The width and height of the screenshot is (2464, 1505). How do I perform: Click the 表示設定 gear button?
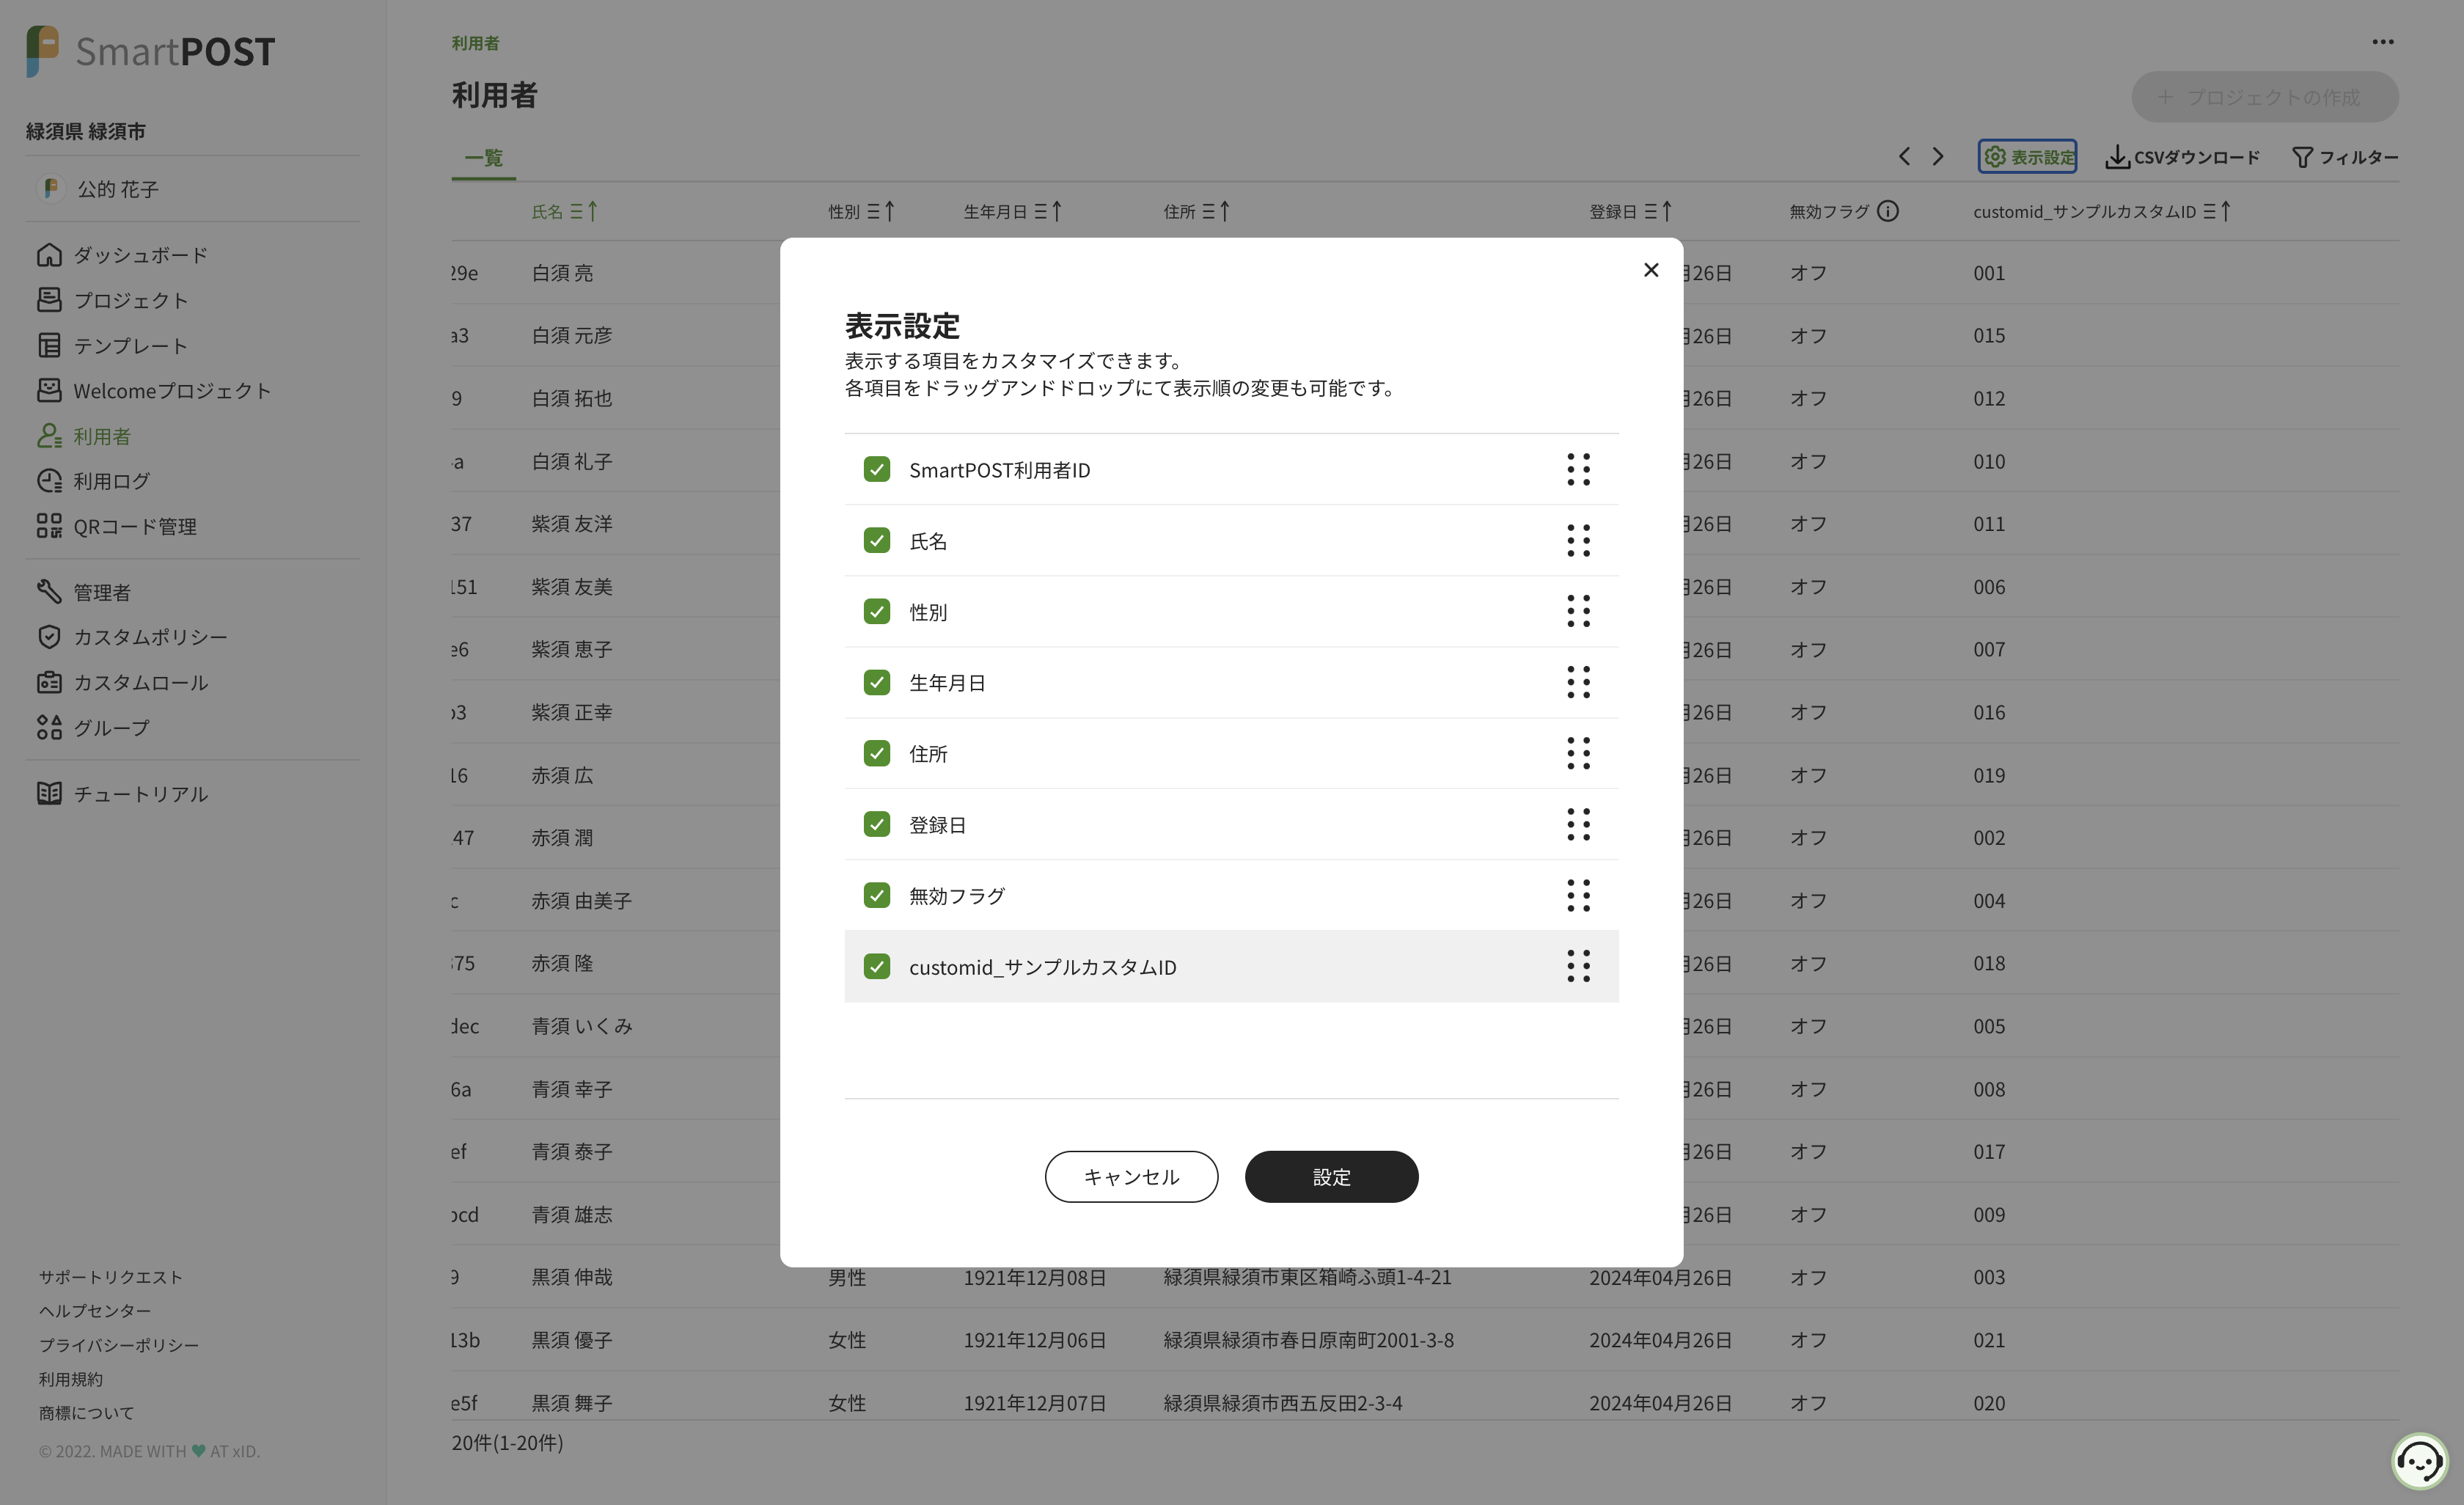click(2027, 156)
